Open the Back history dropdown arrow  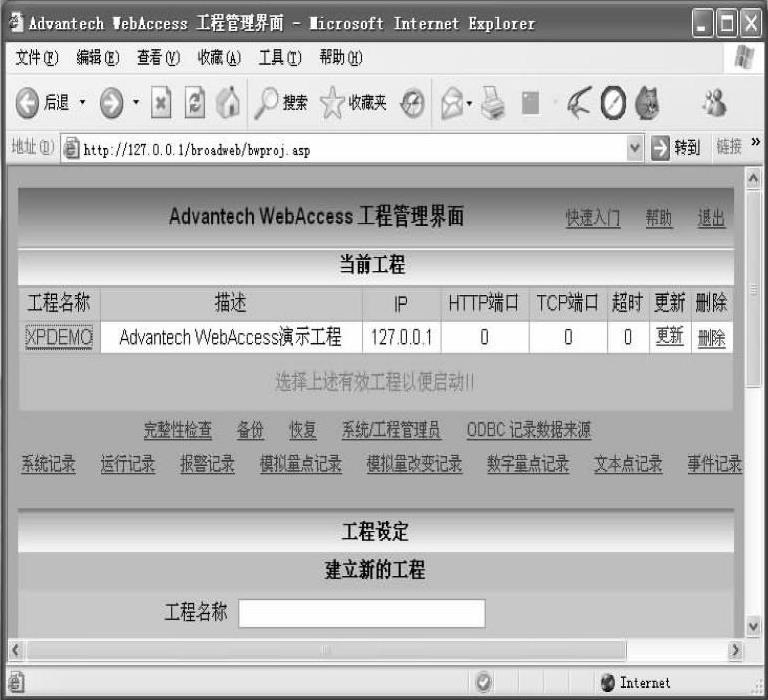point(82,102)
